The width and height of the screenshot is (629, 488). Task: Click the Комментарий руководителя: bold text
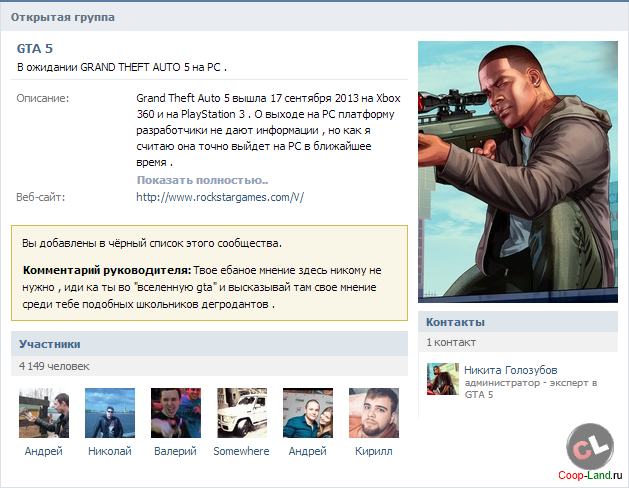pyautogui.click(x=107, y=270)
